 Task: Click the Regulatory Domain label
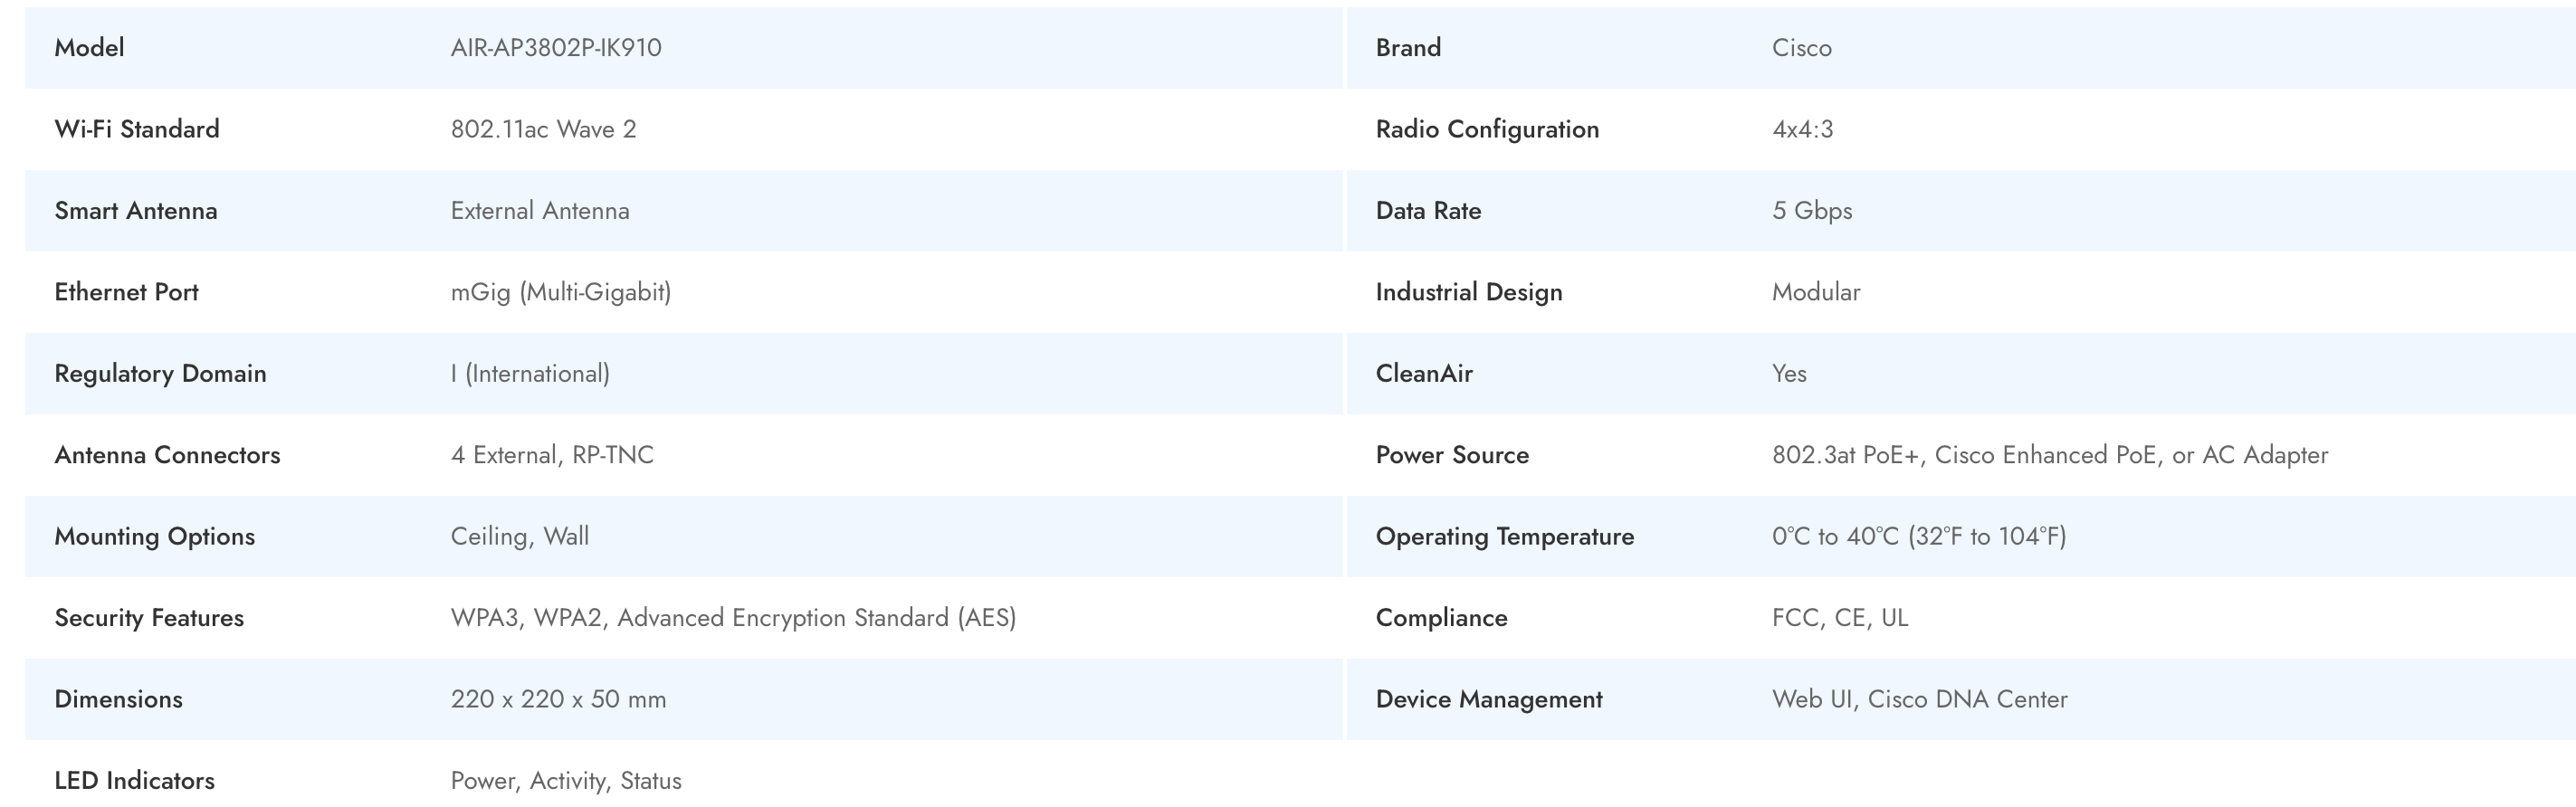160,374
